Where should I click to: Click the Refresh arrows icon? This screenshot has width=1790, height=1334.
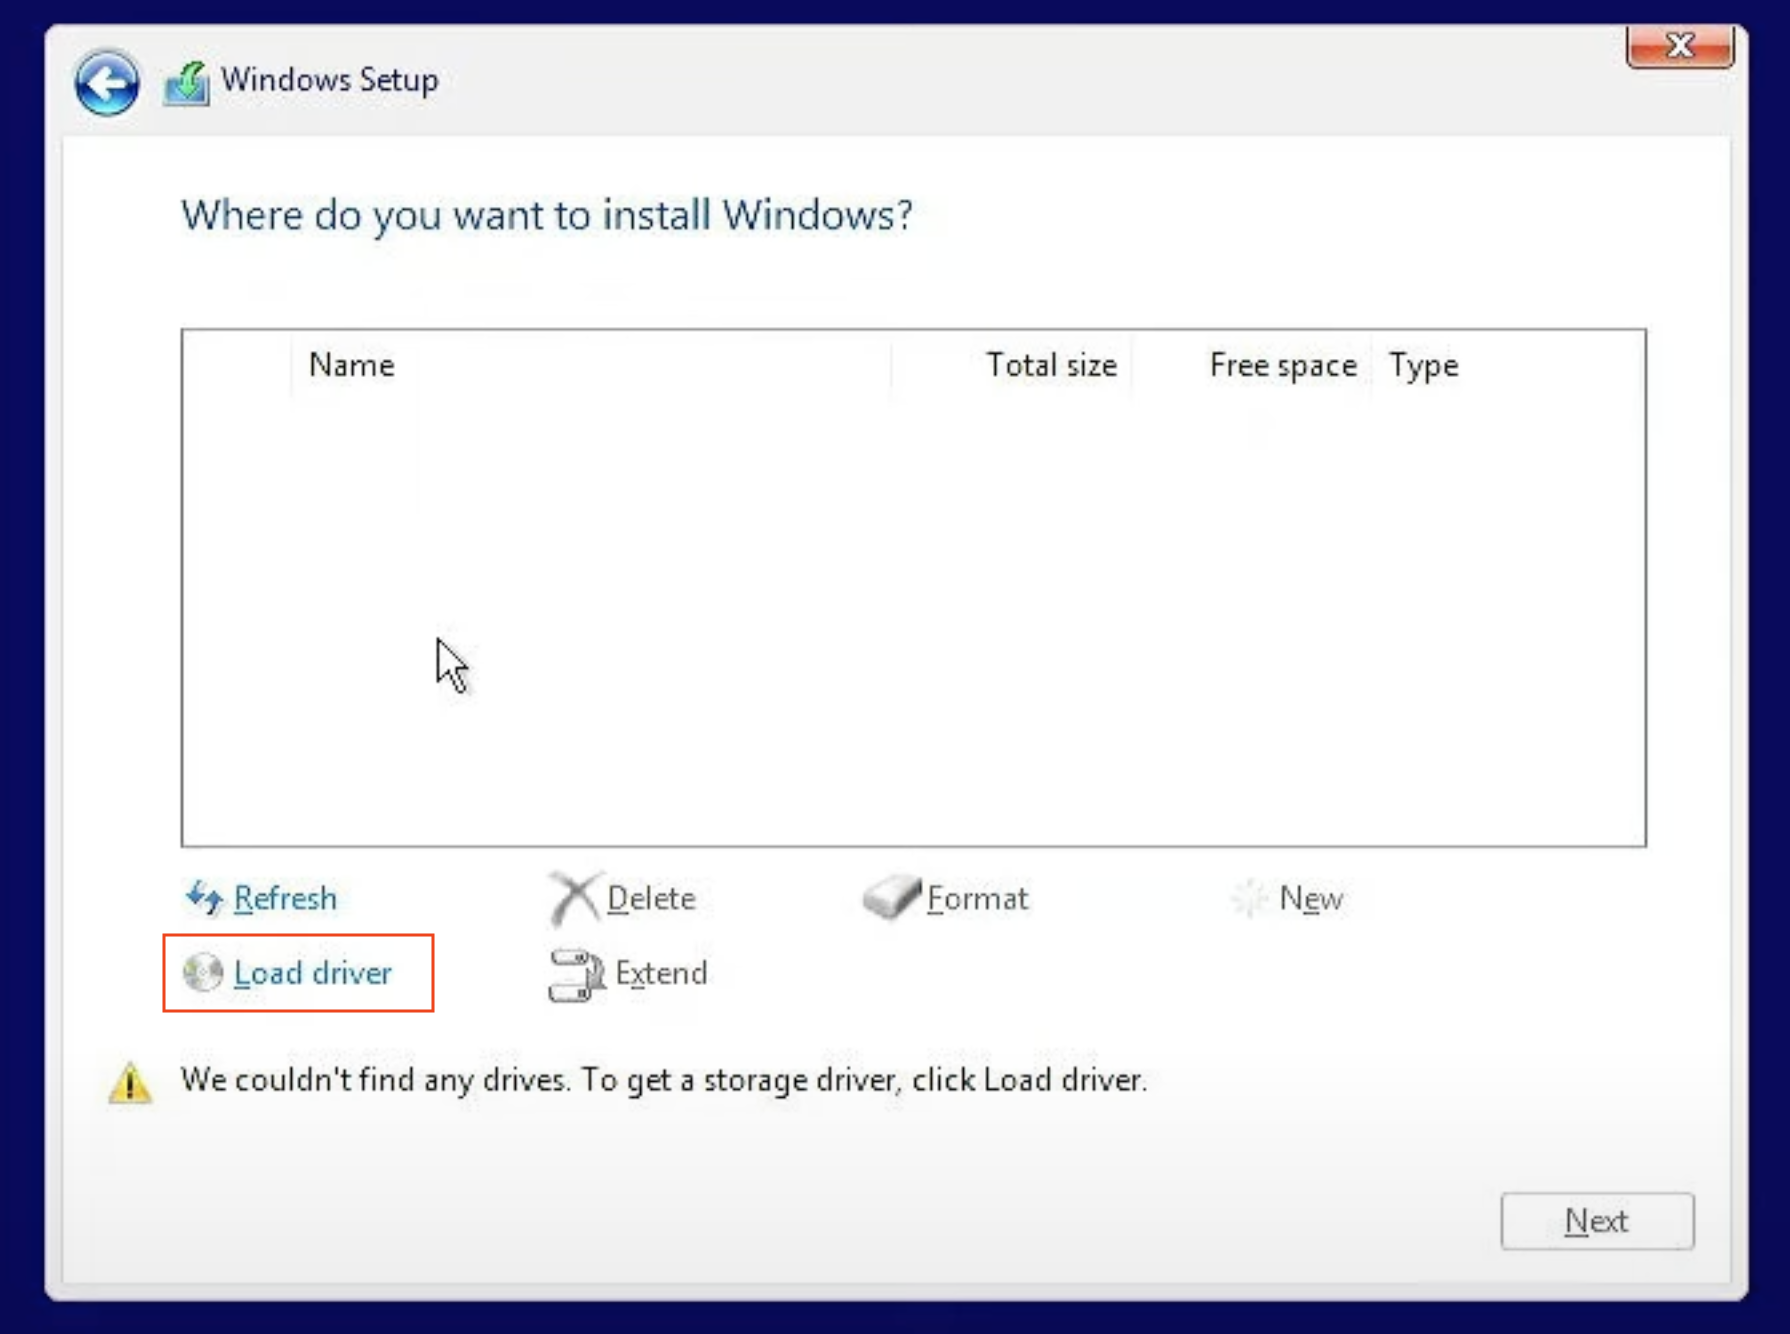[x=204, y=897]
